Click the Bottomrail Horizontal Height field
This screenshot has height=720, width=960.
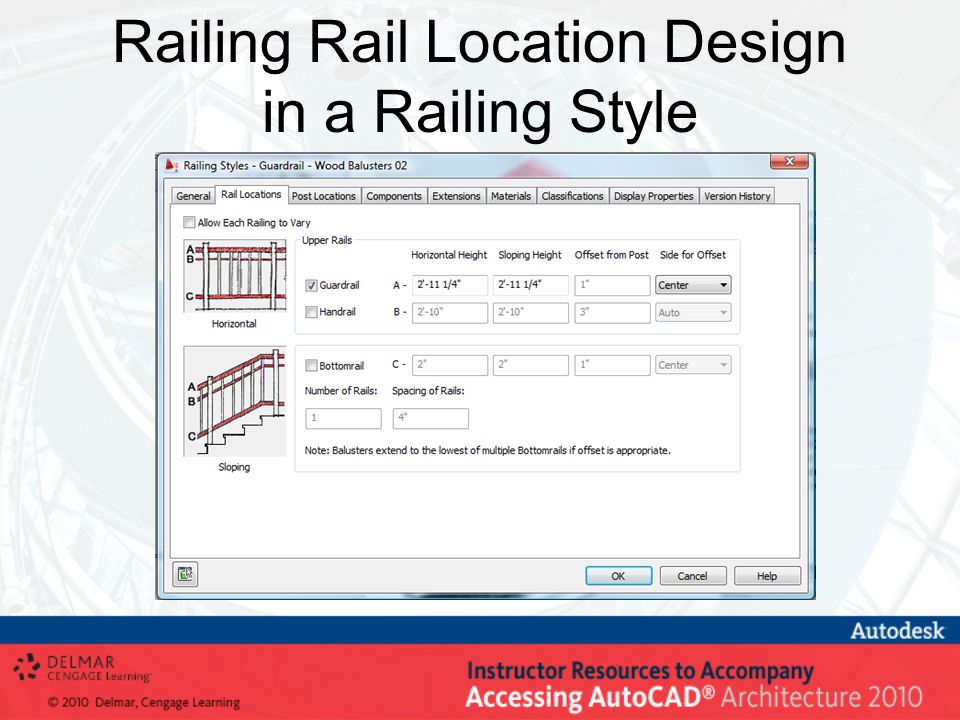click(450, 365)
